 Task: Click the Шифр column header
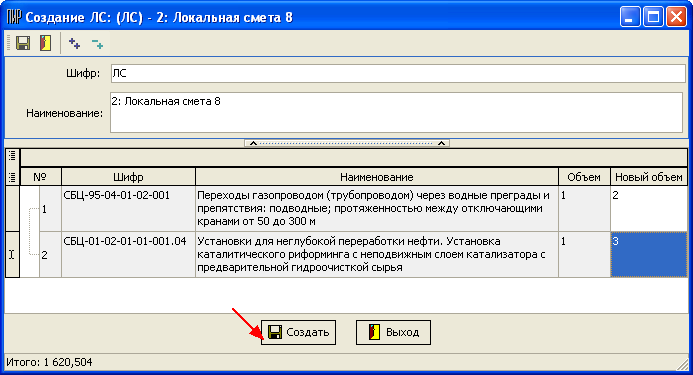point(128,177)
